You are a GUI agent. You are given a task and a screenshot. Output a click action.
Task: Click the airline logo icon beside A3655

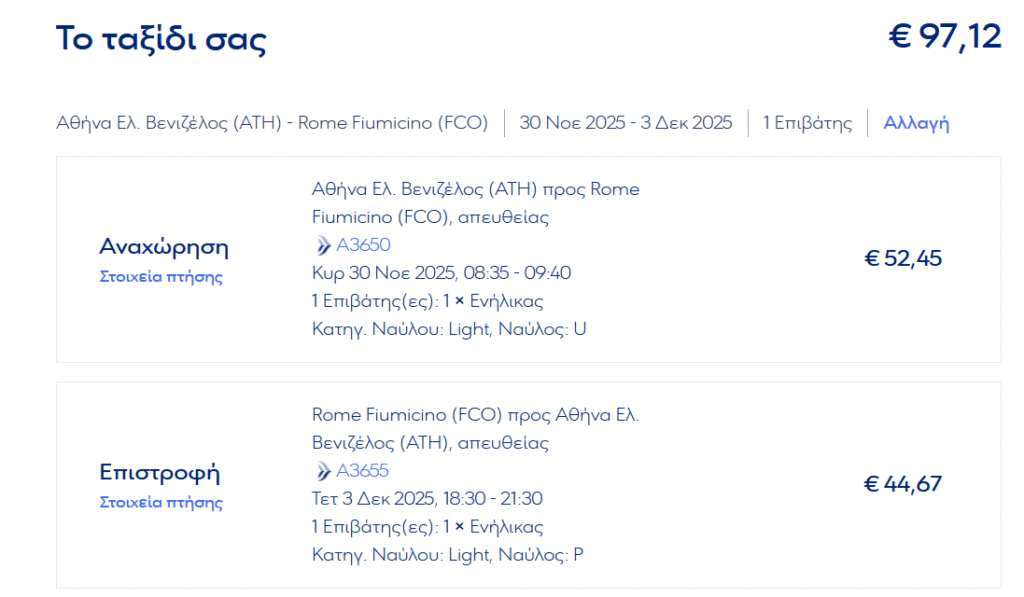tap(323, 471)
